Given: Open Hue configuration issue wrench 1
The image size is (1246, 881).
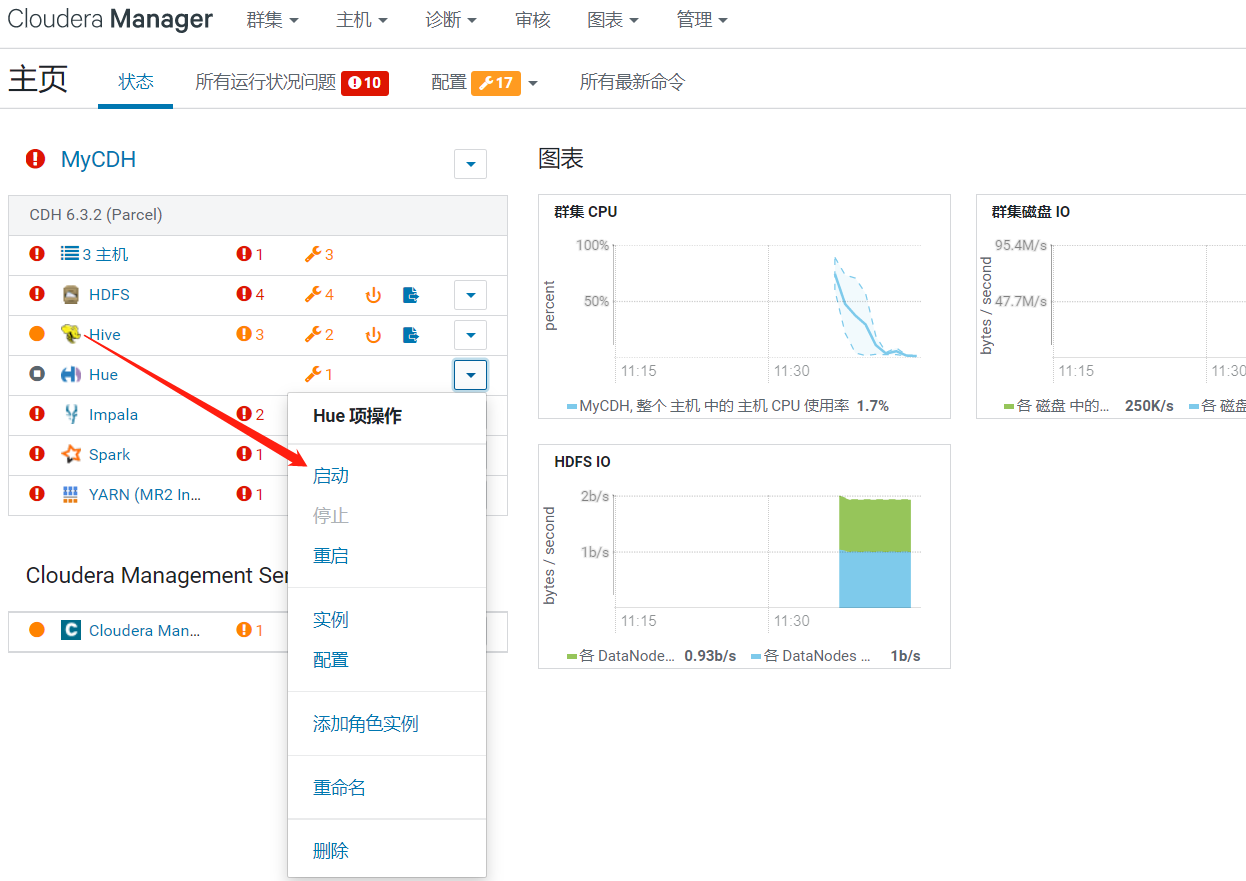Looking at the screenshot, I should (319, 374).
